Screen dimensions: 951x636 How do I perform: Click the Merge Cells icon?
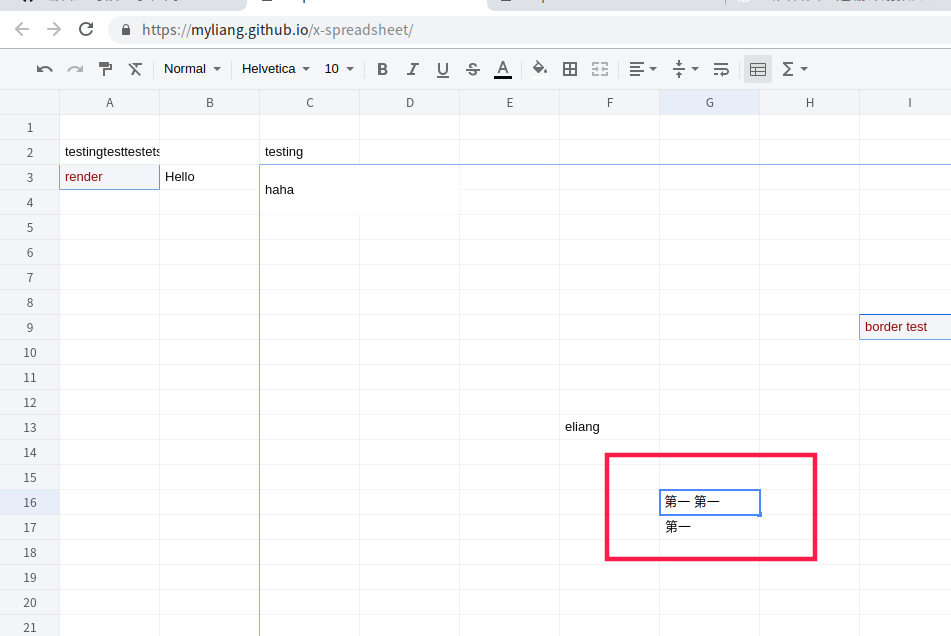(599, 69)
